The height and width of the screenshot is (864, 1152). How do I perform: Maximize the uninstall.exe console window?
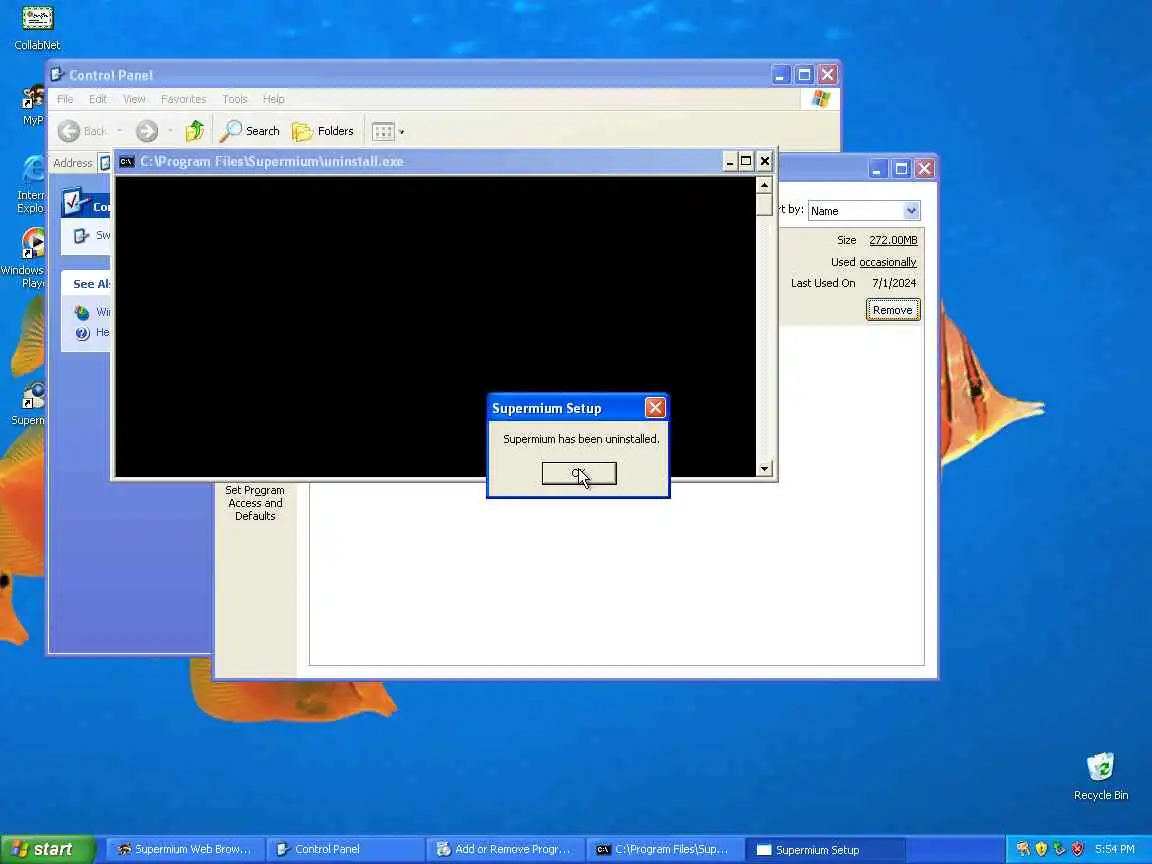746,162
